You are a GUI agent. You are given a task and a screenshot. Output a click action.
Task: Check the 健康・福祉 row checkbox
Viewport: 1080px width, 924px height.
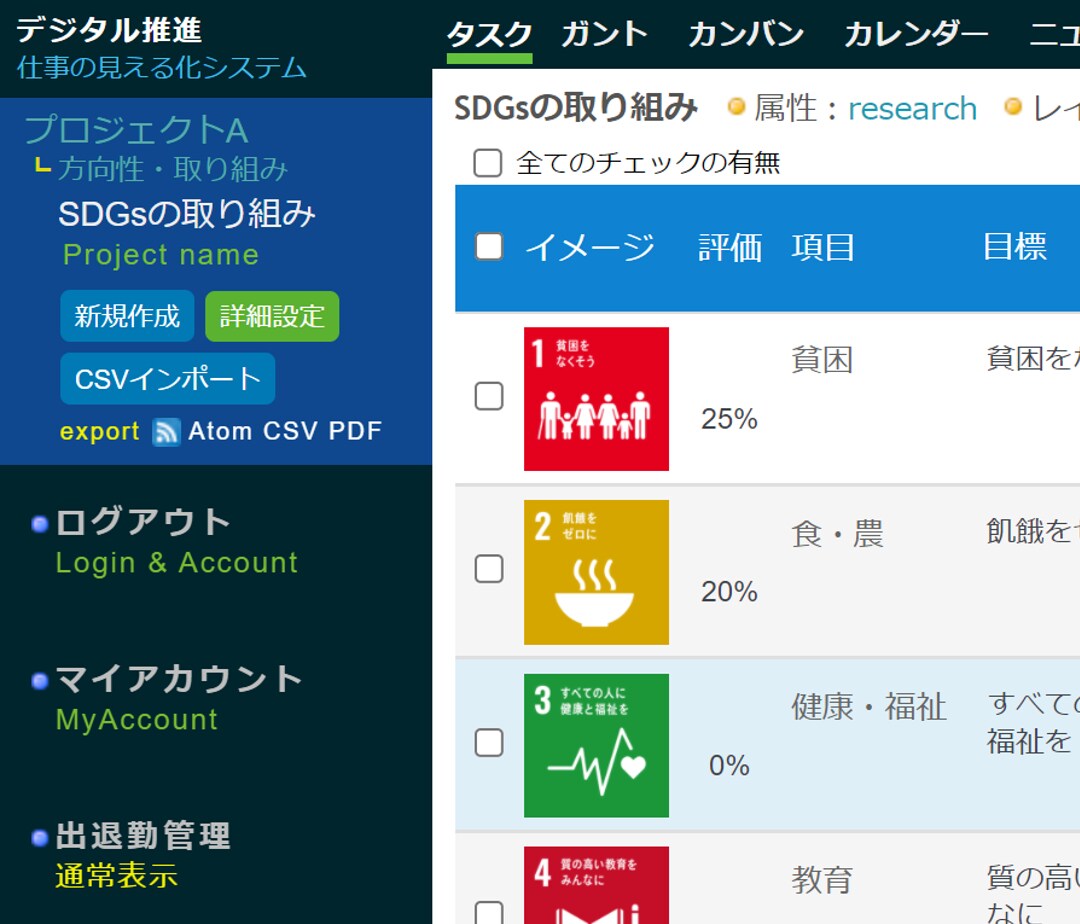point(489,742)
